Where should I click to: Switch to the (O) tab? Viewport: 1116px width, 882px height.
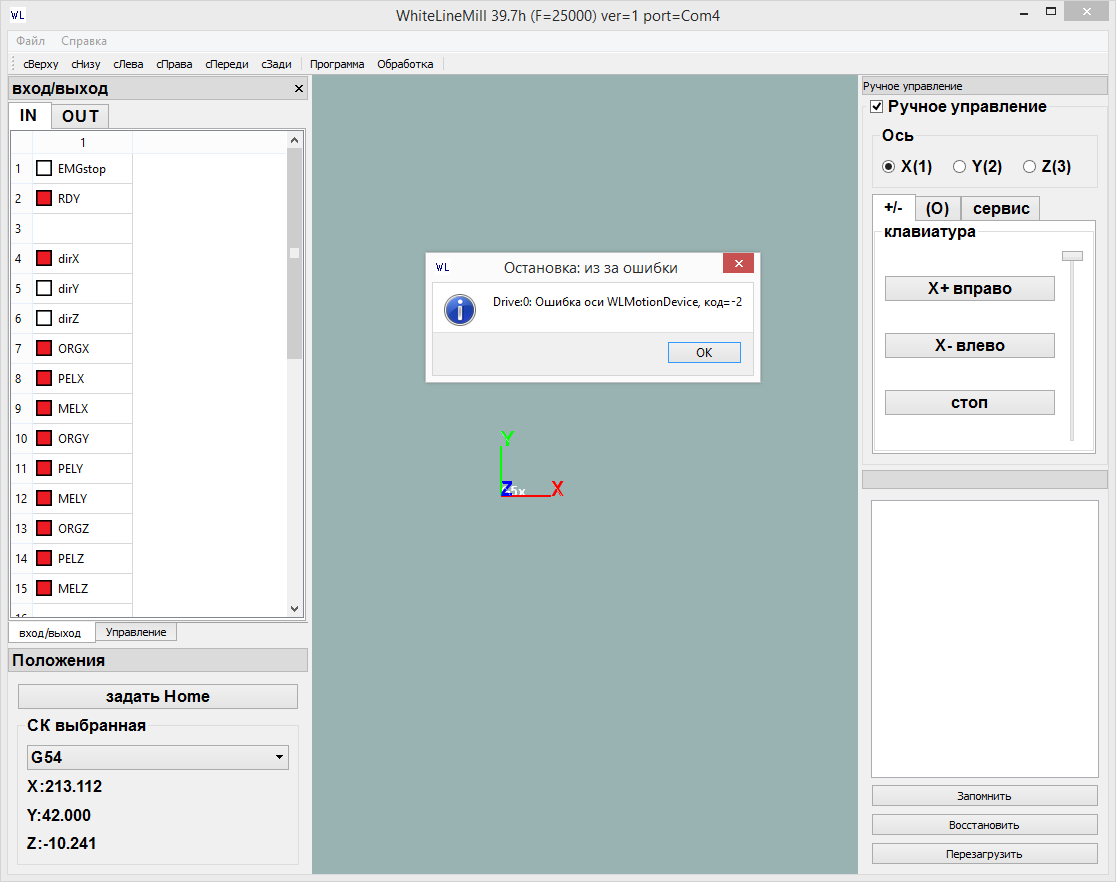click(937, 209)
